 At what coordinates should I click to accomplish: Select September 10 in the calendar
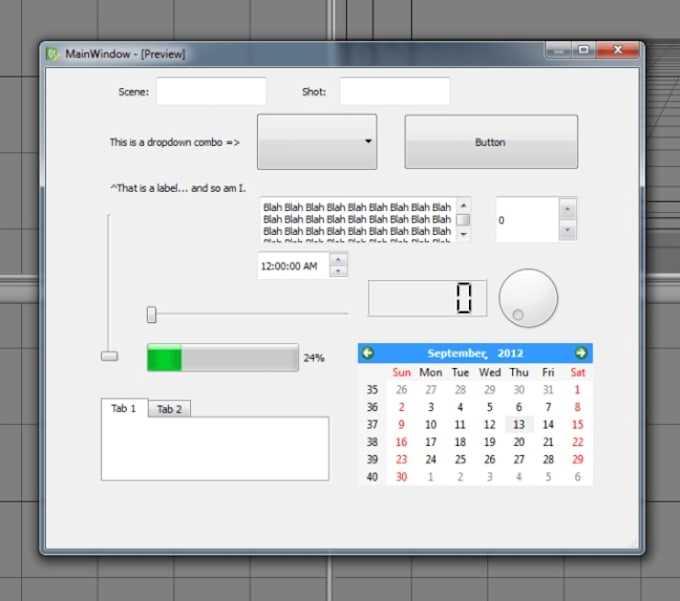coord(431,425)
